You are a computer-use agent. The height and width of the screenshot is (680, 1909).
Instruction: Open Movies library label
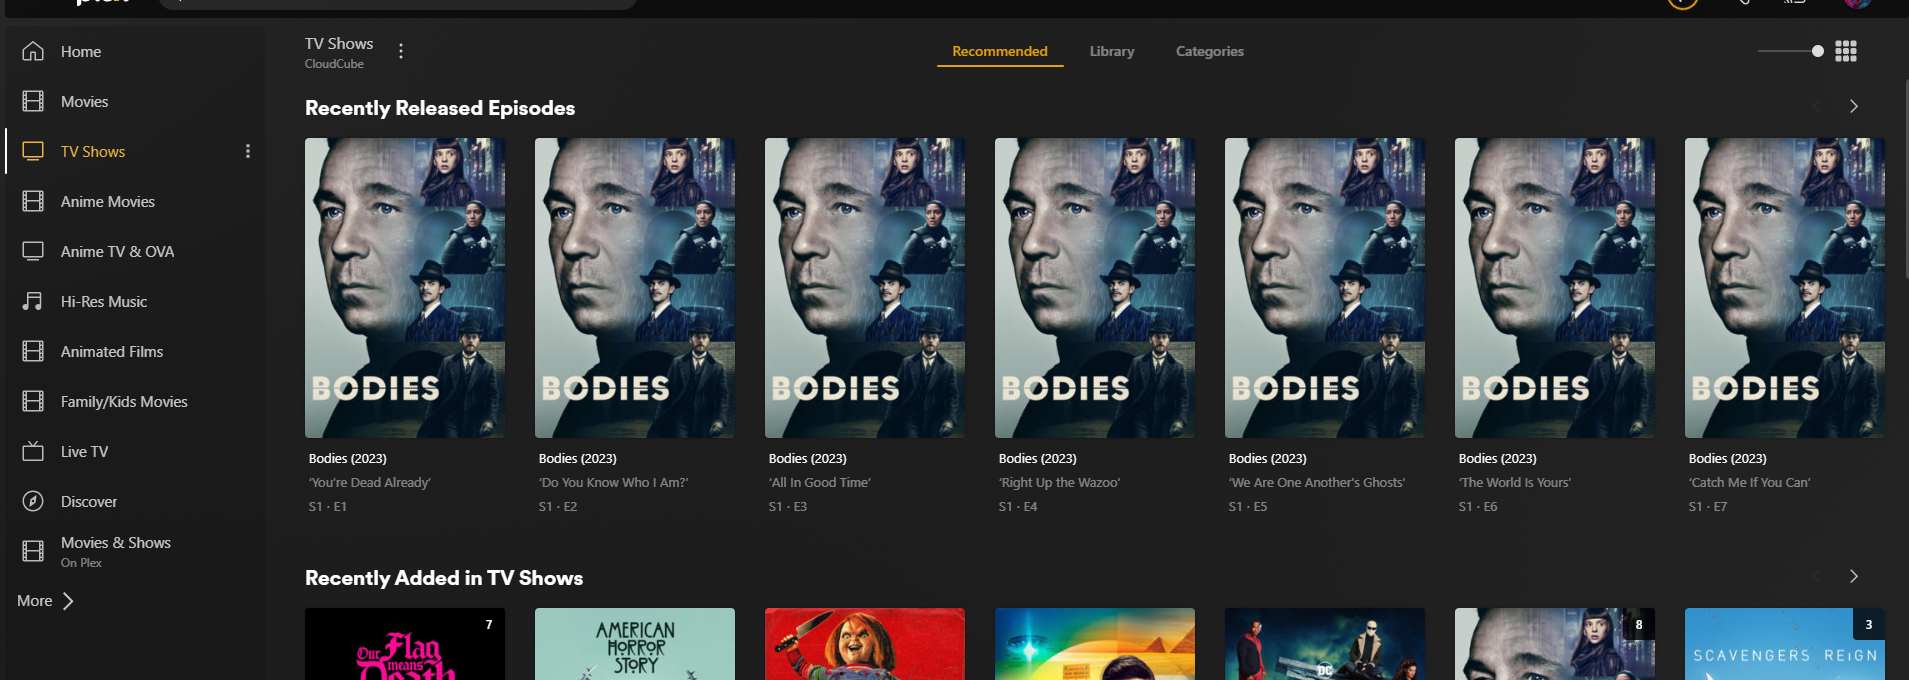click(84, 101)
